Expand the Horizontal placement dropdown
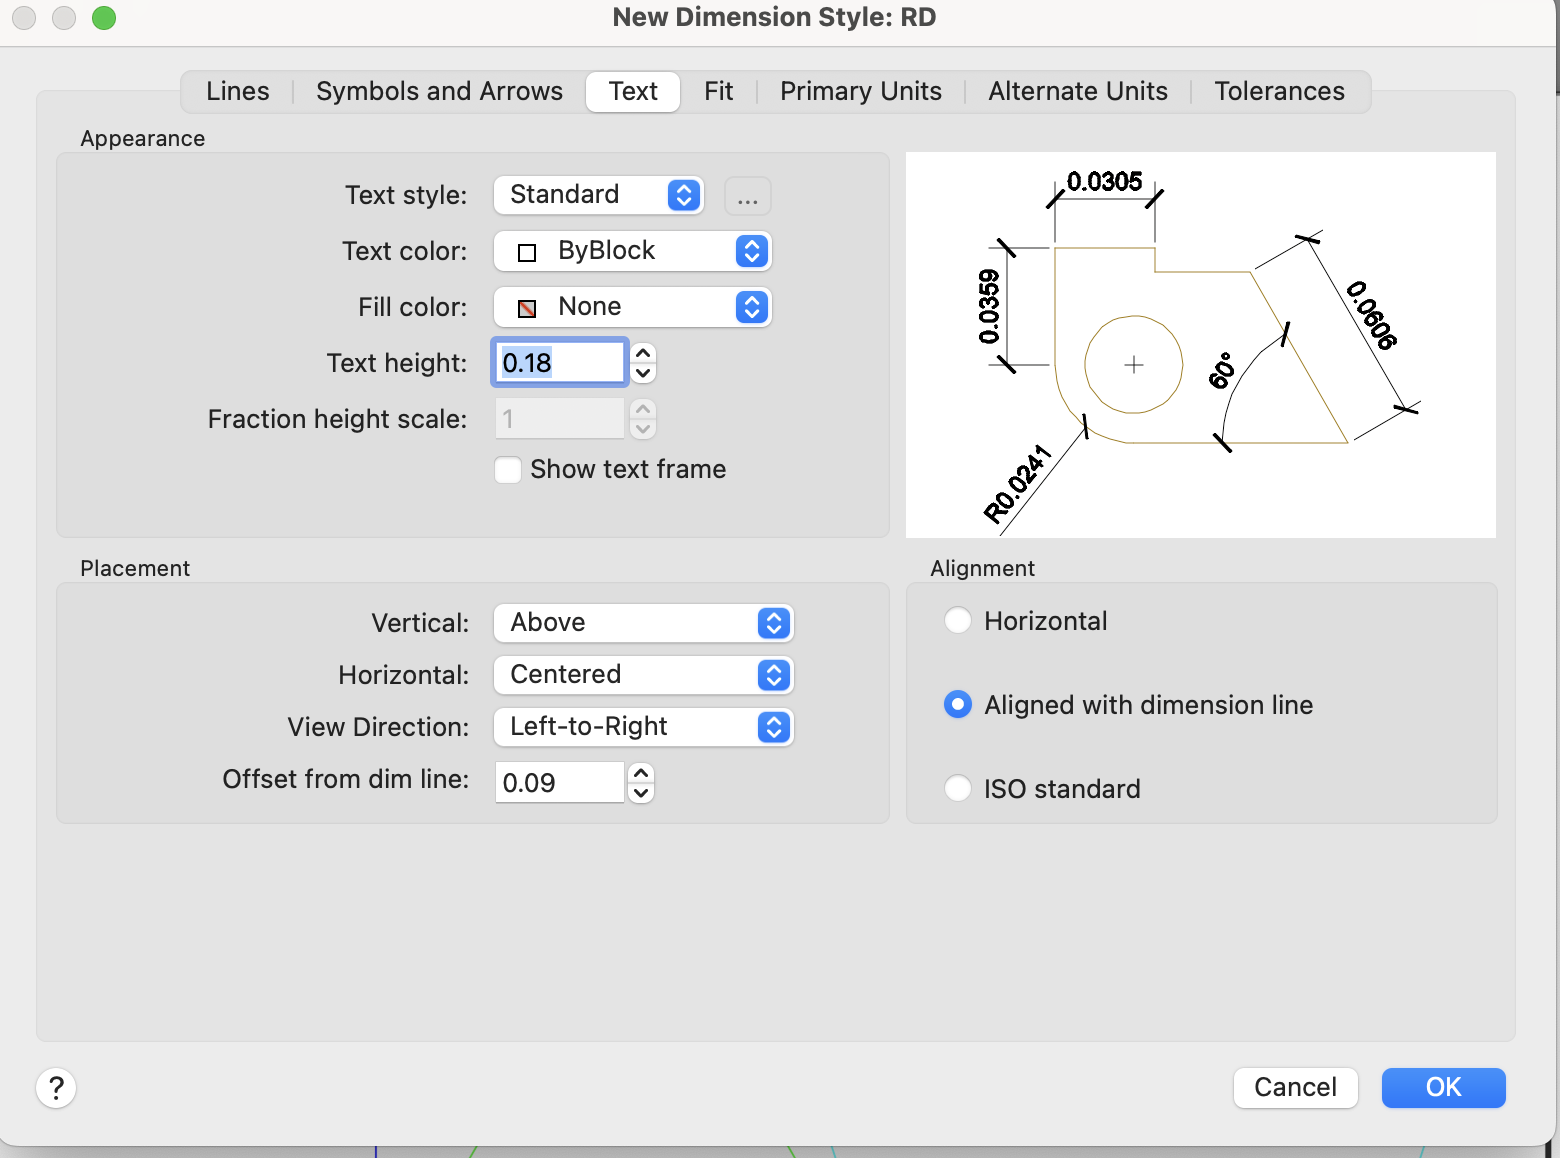The height and width of the screenshot is (1158, 1560). [643, 675]
